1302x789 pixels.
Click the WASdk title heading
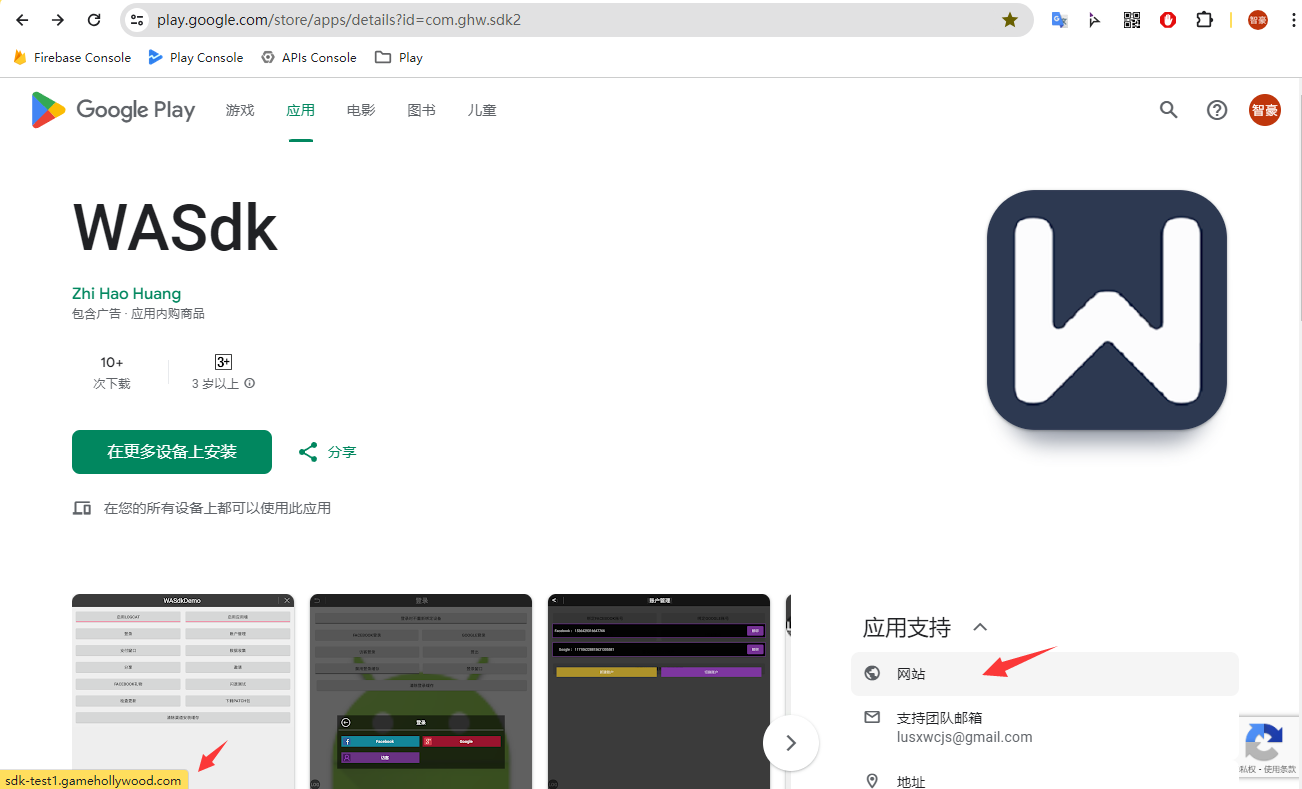click(x=175, y=228)
